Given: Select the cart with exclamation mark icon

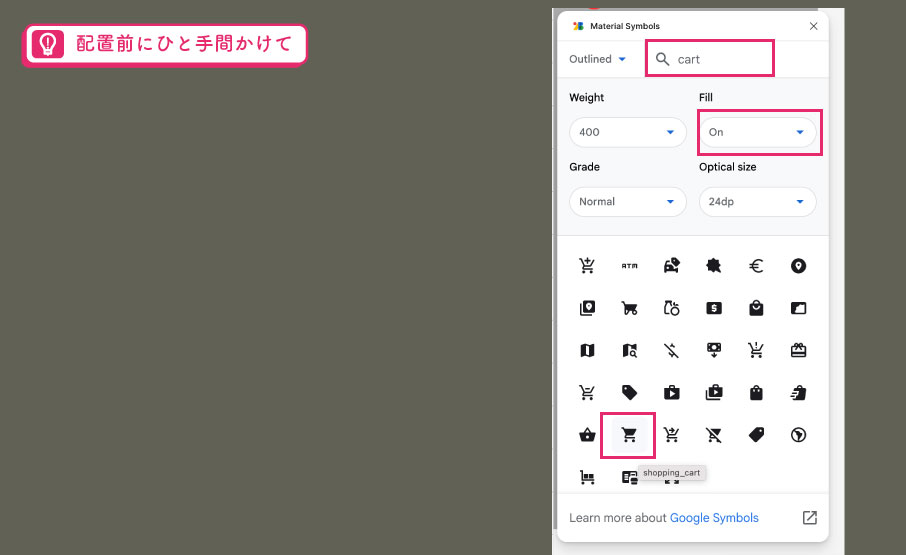Looking at the screenshot, I should (756, 350).
